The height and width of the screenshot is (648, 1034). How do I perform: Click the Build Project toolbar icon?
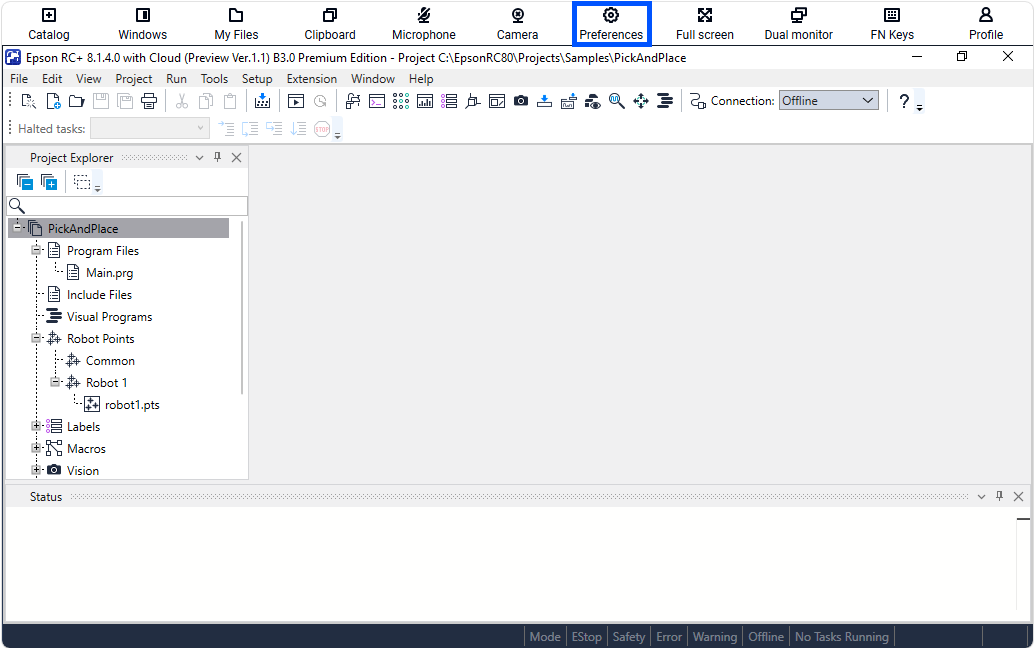(262, 101)
